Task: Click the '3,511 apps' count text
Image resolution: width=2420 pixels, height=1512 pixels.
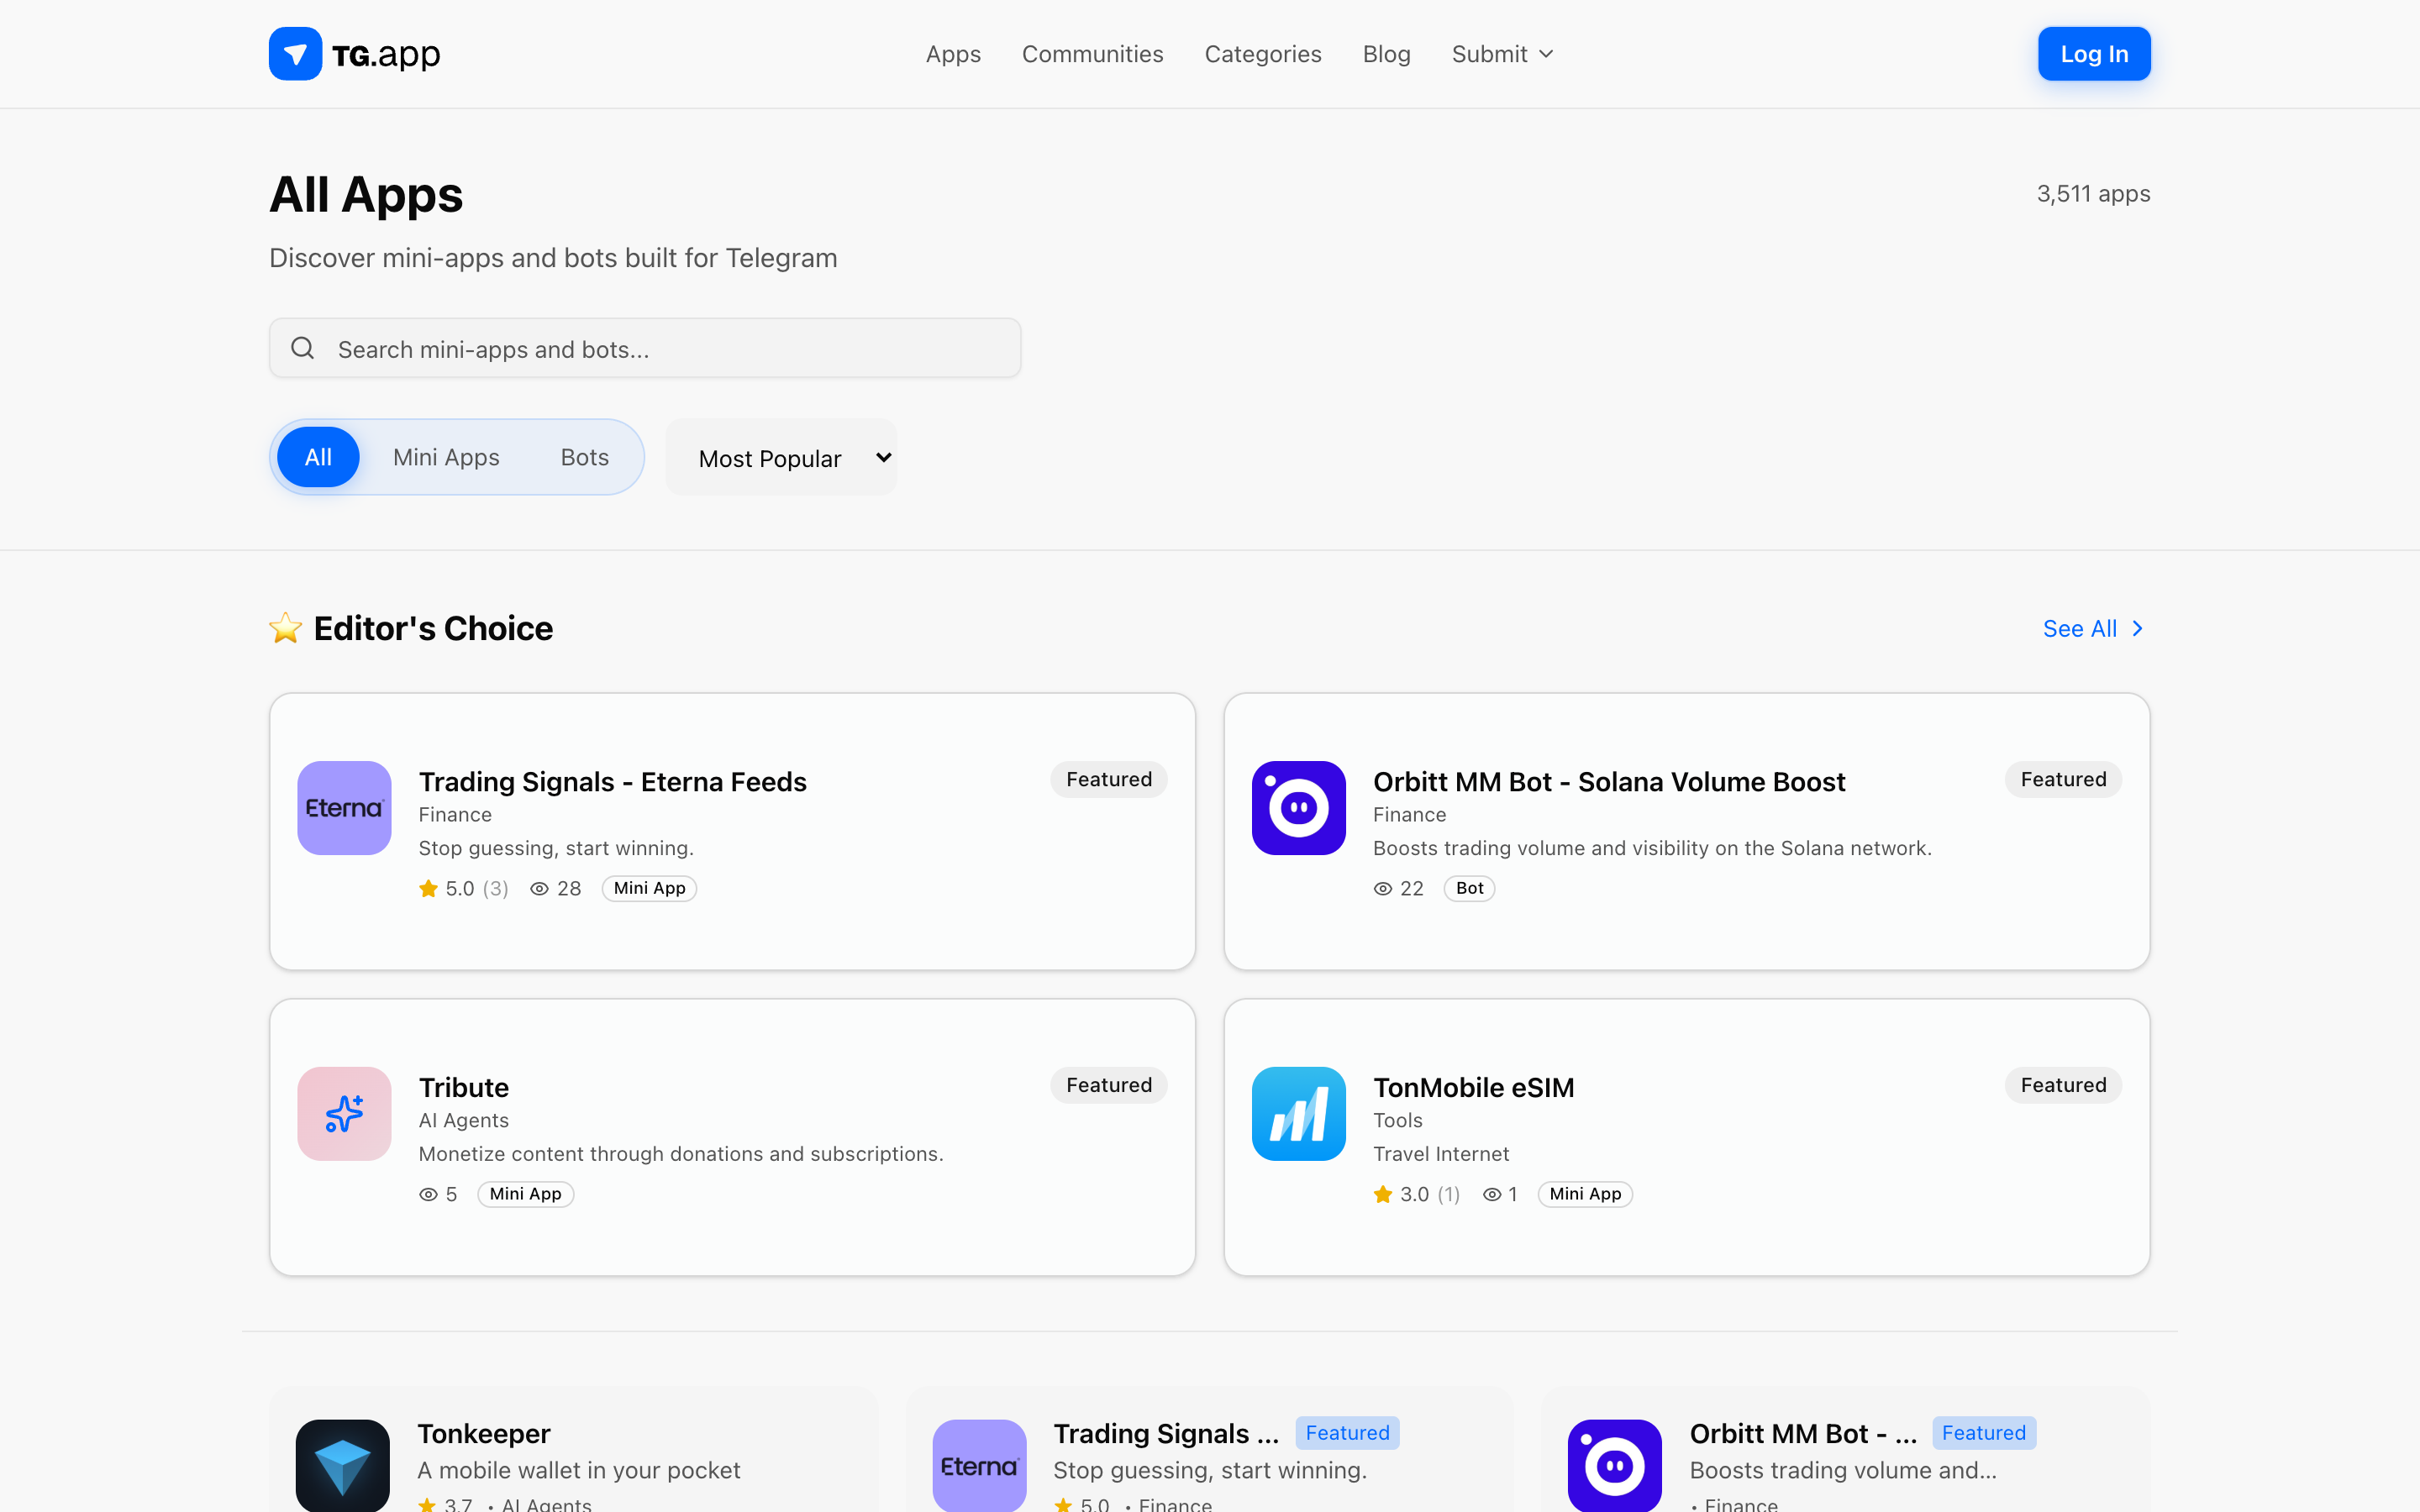Action: point(2093,194)
